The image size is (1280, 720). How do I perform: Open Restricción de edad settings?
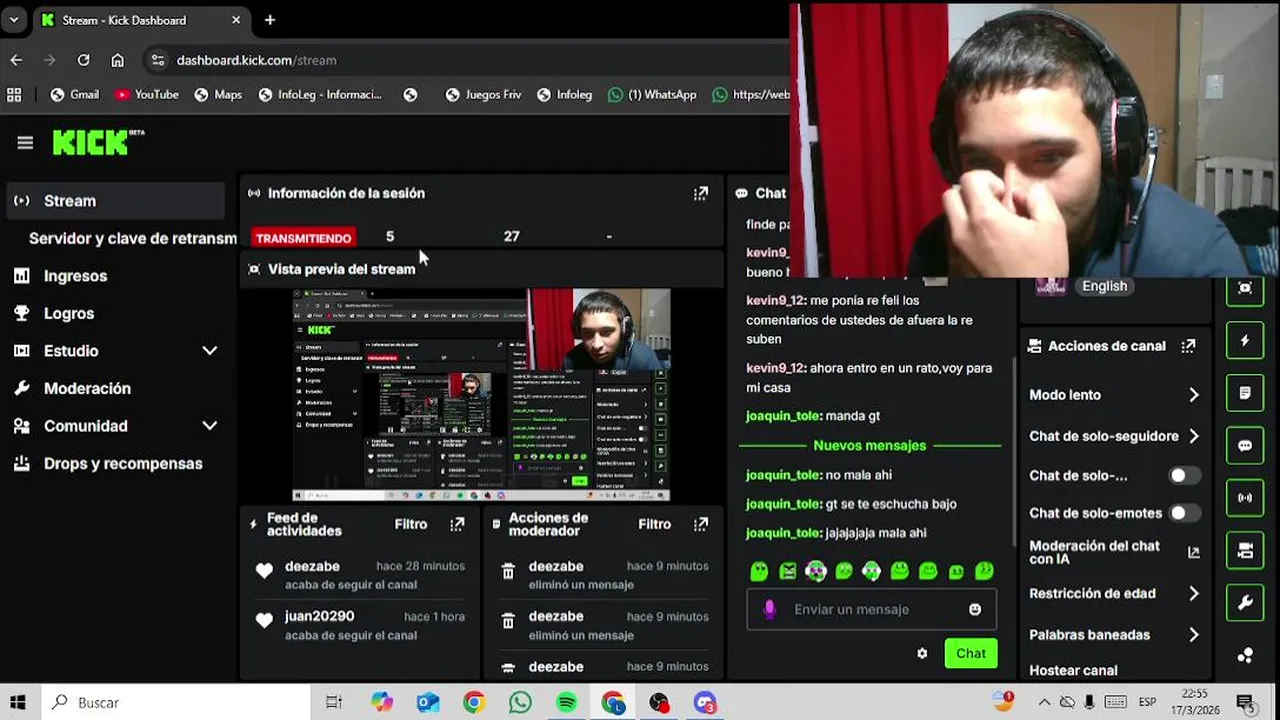click(x=1114, y=593)
